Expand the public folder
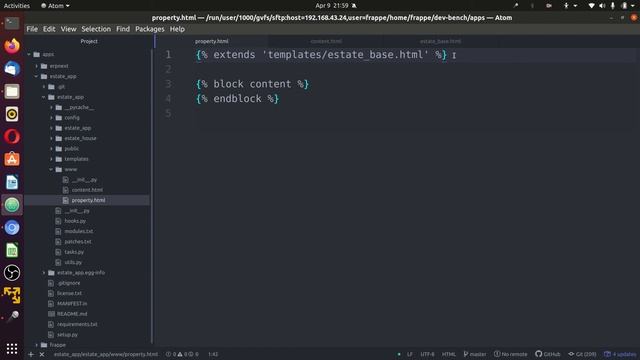The height and width of the screenshot is (360, 640). click(51, 149)
